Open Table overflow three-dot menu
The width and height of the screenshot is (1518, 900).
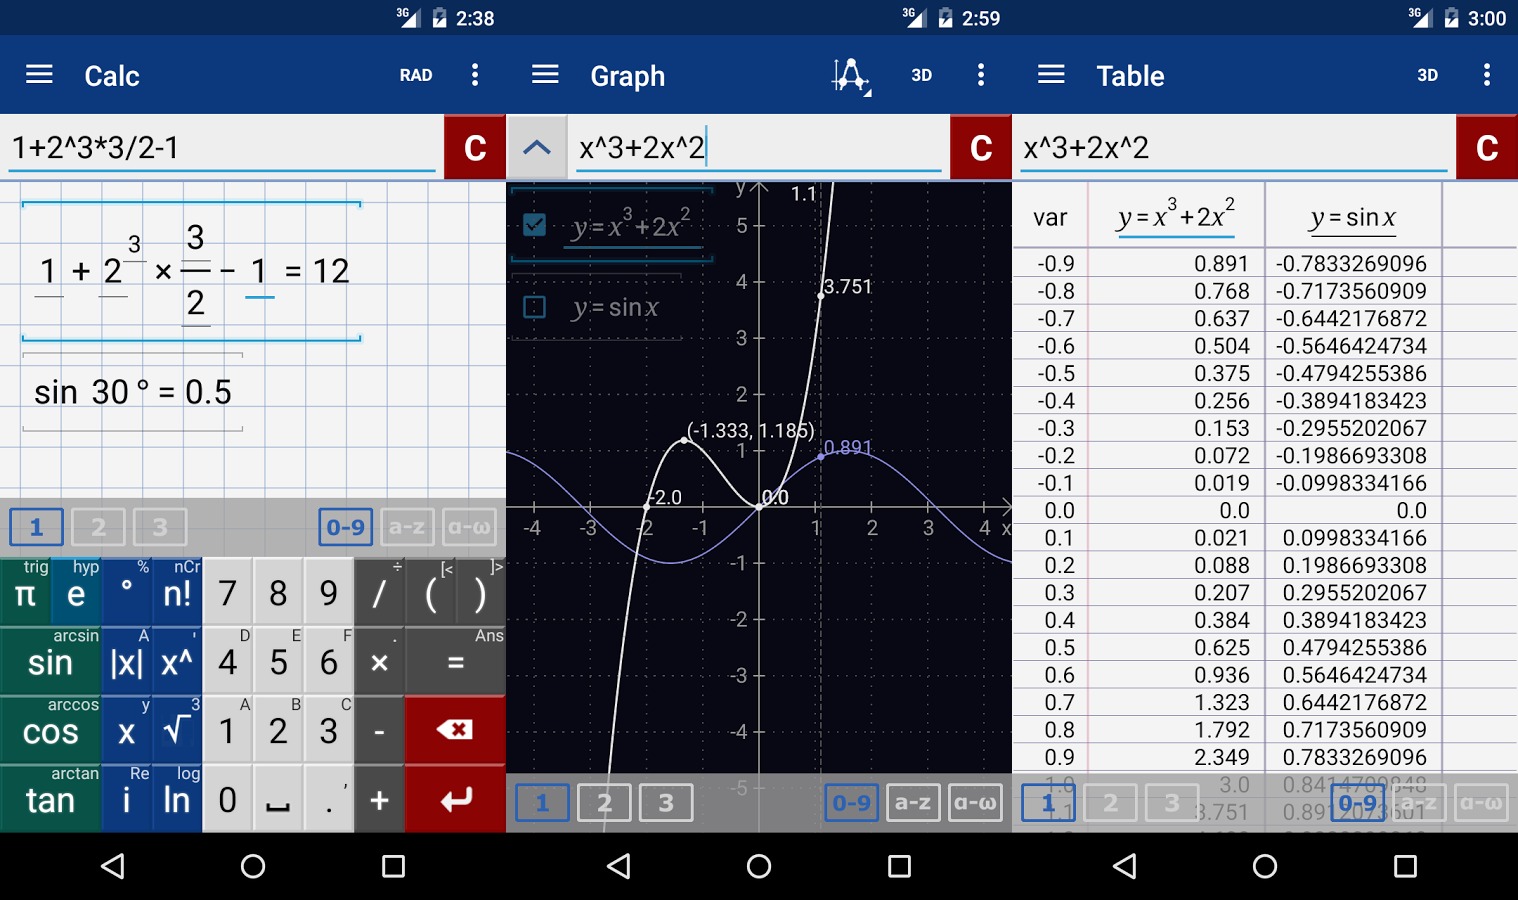pos(1487,75)
